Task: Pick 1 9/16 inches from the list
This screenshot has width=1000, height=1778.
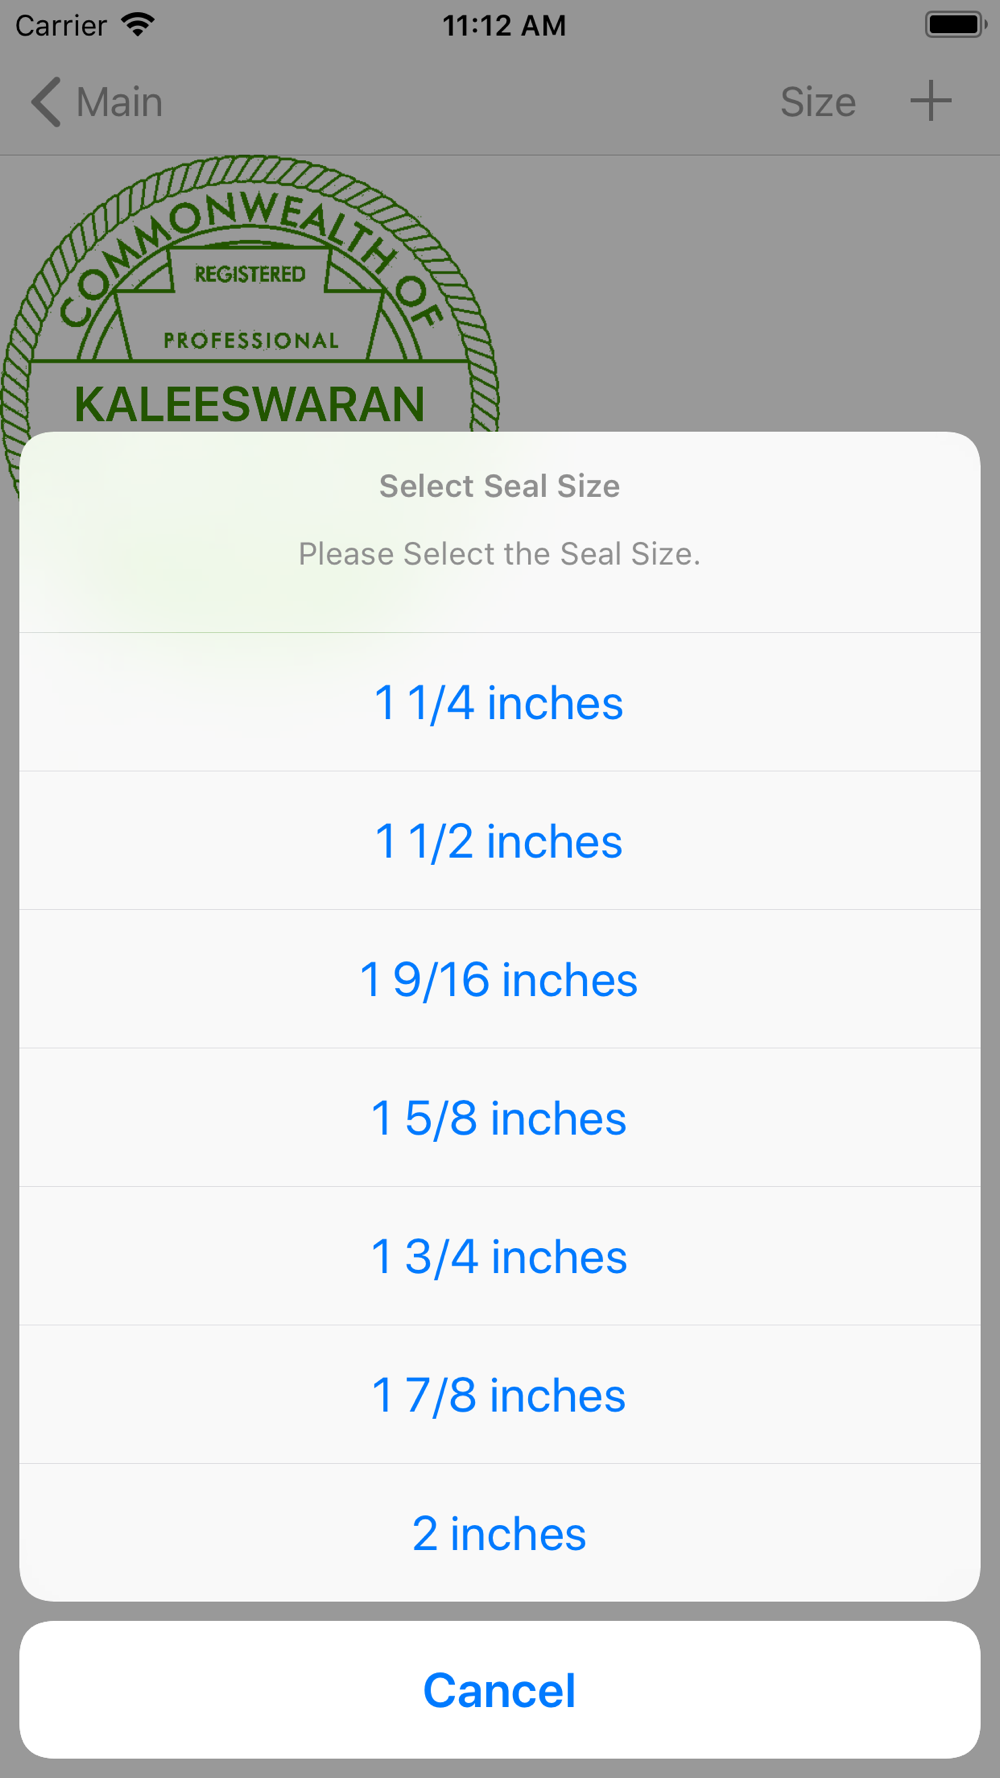Action: pyautogui.click(x=500, y=979)
